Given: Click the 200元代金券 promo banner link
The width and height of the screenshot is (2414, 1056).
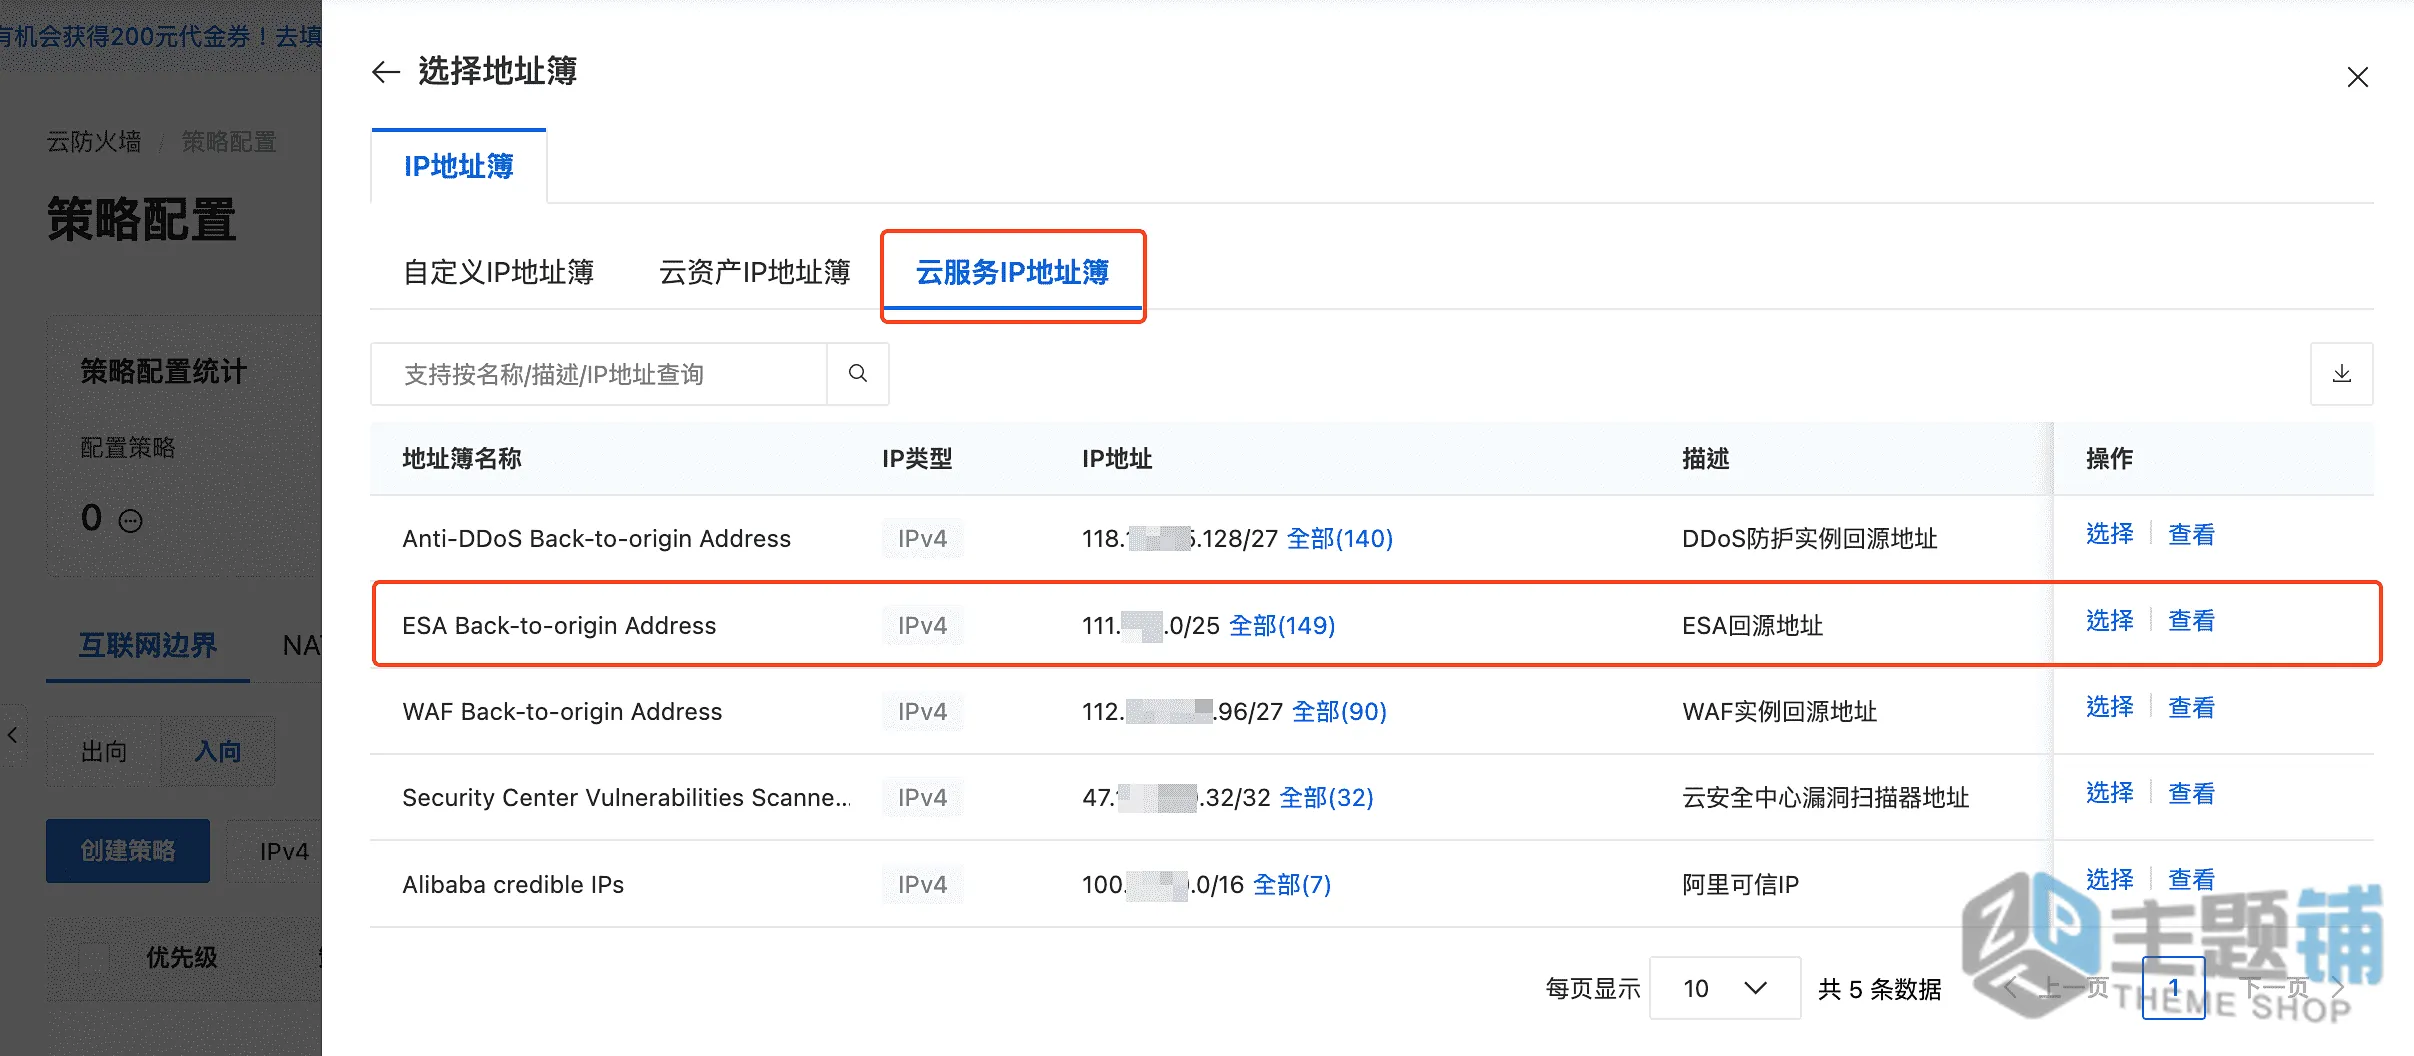Looking at the screenshot, I should tap(161, 37).
